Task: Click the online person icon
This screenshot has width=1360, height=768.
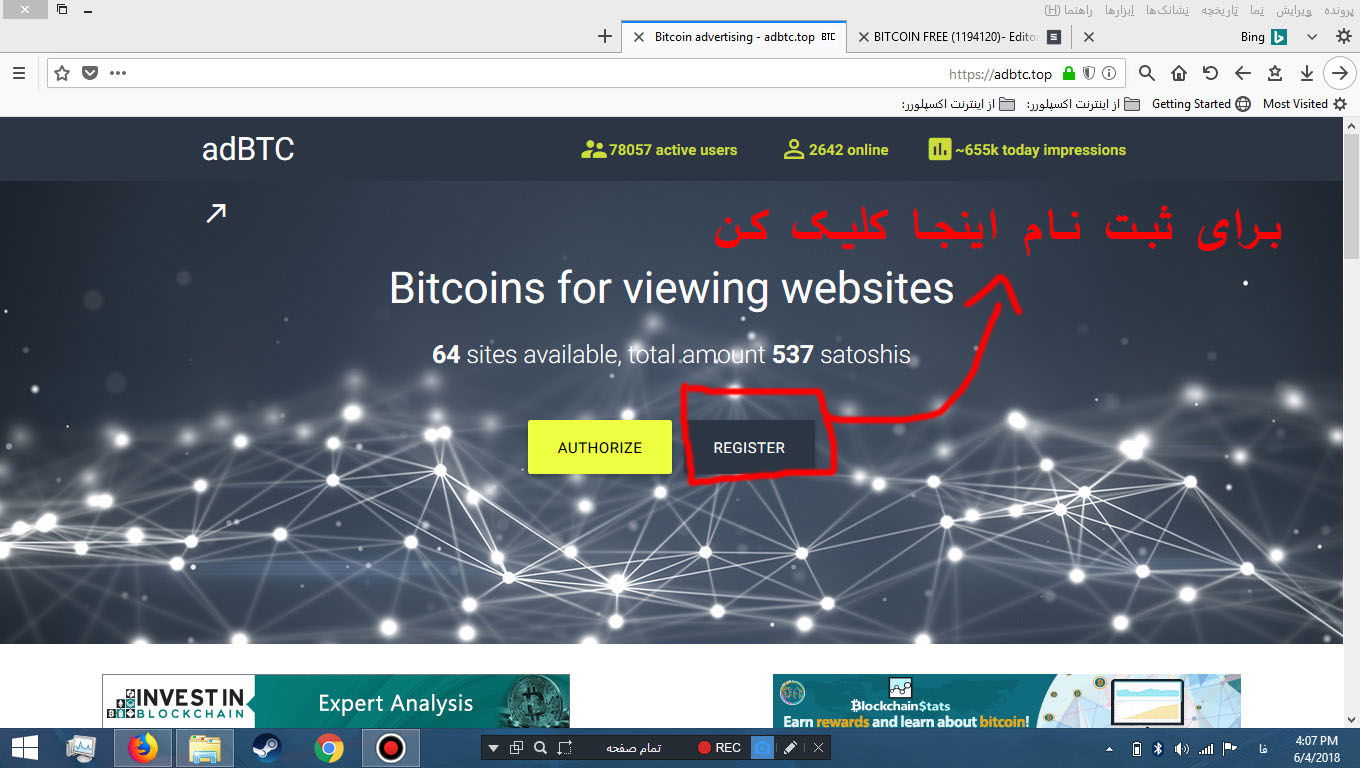Action: (794, 150)
